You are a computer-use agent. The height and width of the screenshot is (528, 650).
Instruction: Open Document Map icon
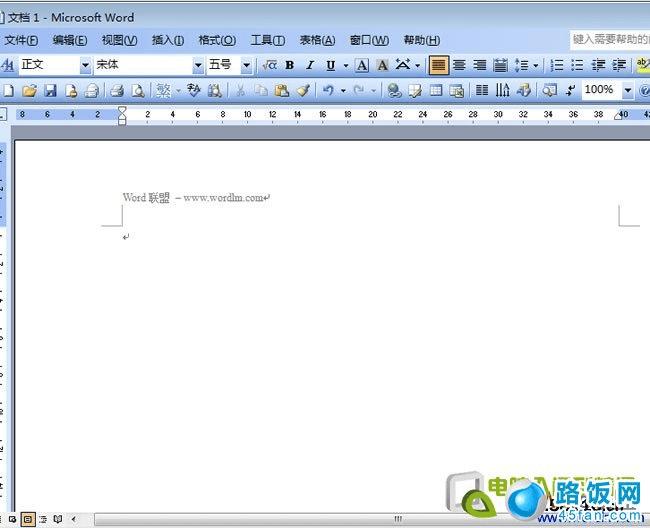pyautogui.click(x=550, y=90)
